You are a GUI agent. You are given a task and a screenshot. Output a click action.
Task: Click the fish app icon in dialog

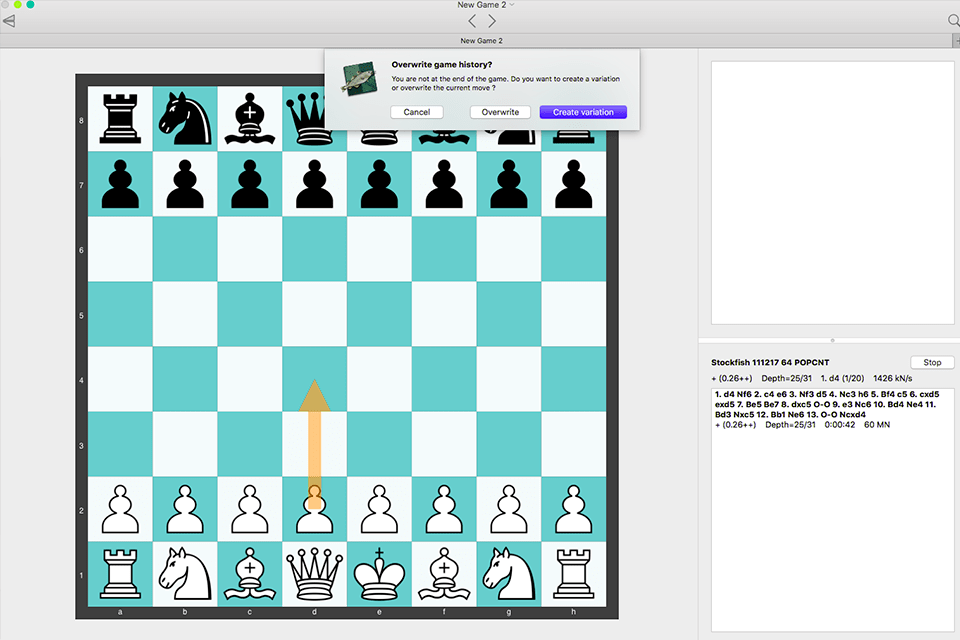(359, 78)
